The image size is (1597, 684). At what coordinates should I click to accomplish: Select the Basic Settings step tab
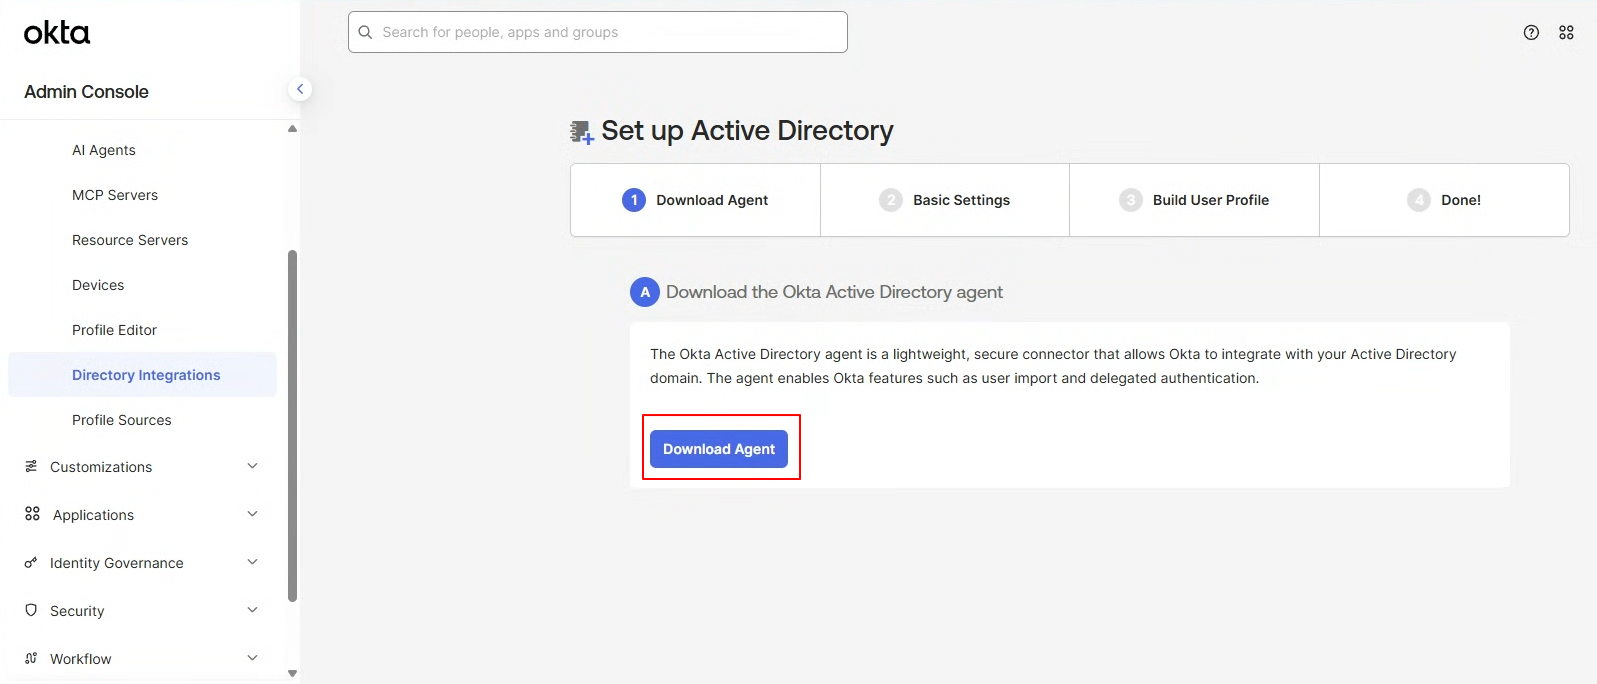[945, 200]
